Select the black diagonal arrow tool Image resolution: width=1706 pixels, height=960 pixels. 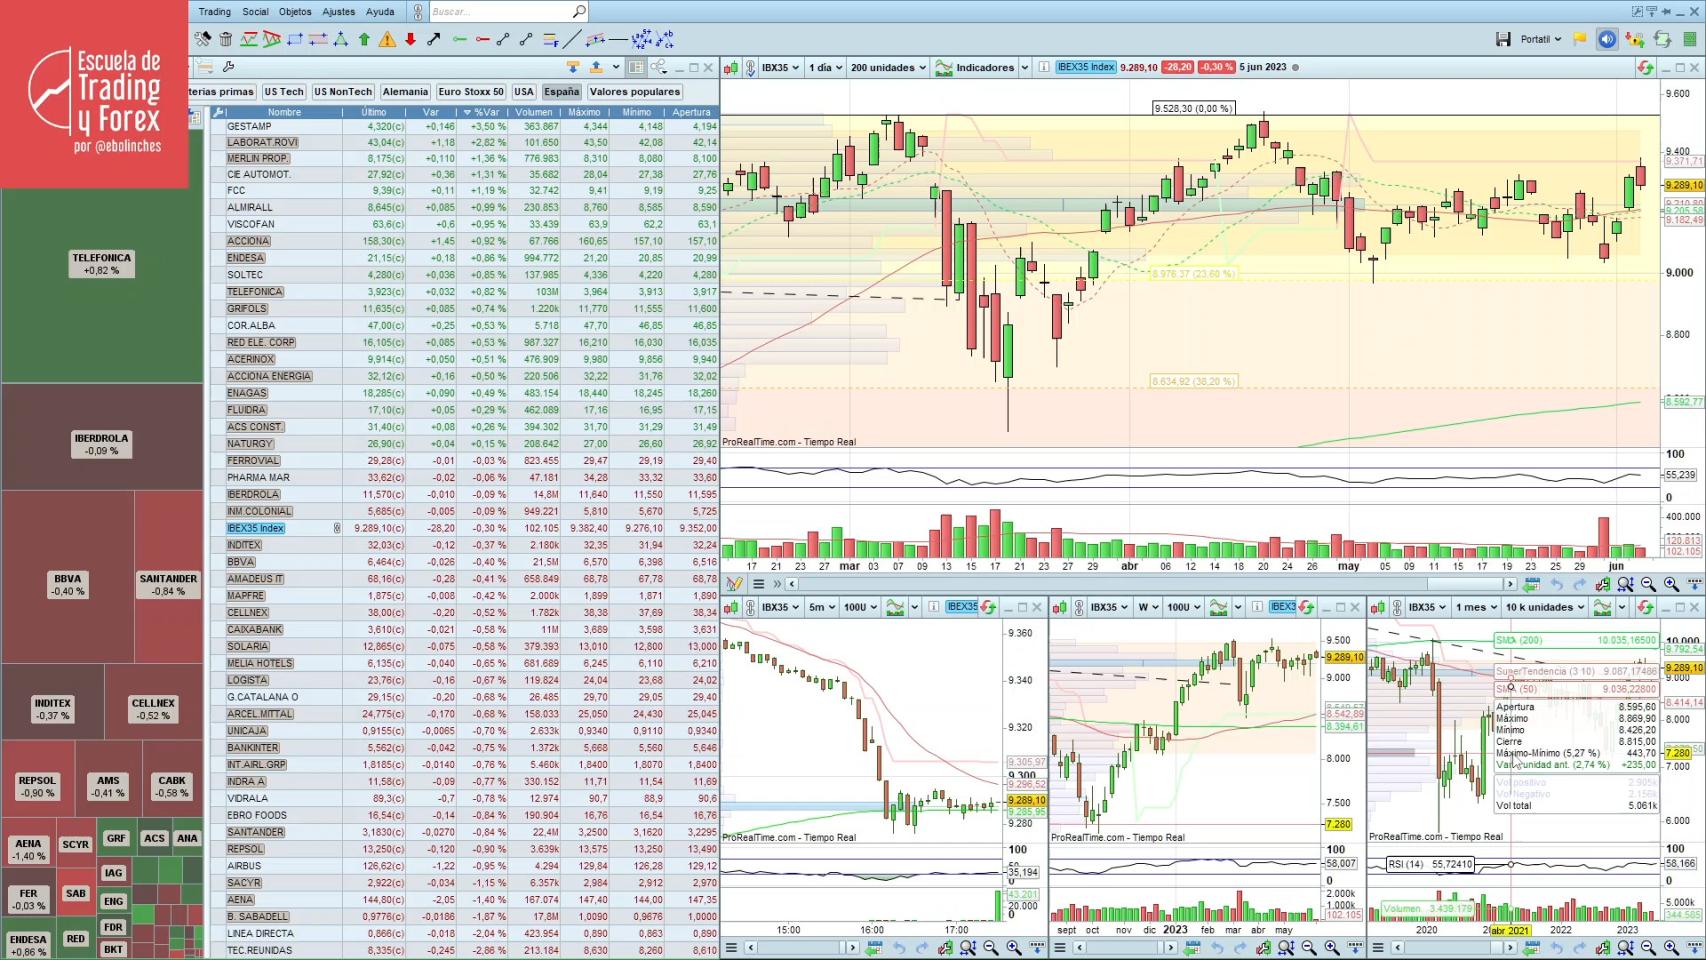[433, 39]
